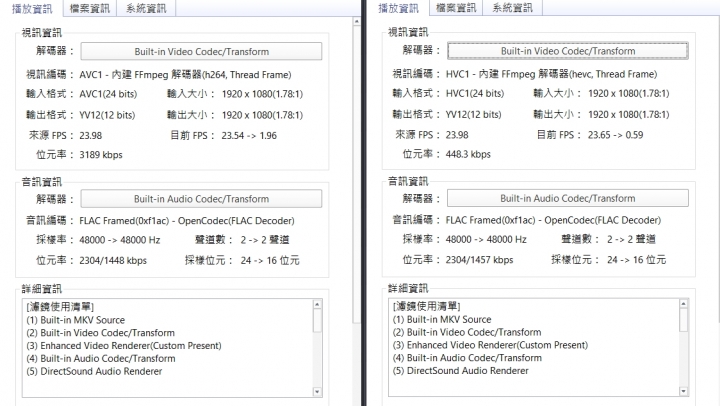Screen dimensions: 720x406
Task: Click "23.54 -> 1.96" current FPS value
Action: click(x=249, y=136)
